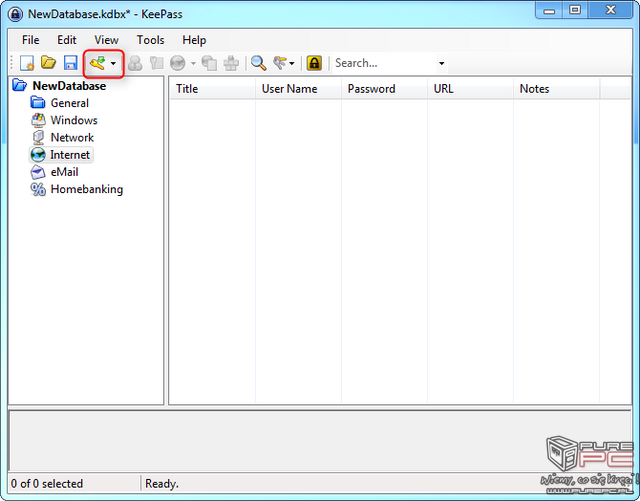Click the NewDatabase open folder icon

pyautogui.click(x=20, y=85)
